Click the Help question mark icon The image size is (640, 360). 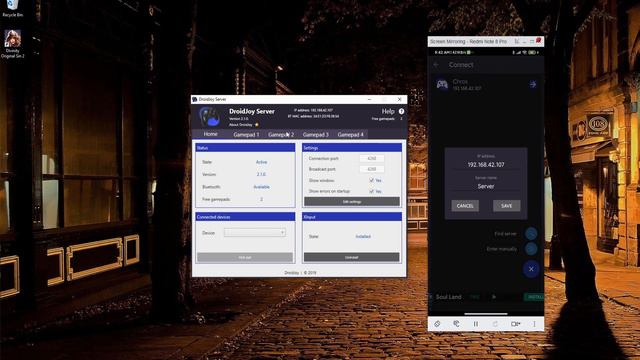coord(401,111)
